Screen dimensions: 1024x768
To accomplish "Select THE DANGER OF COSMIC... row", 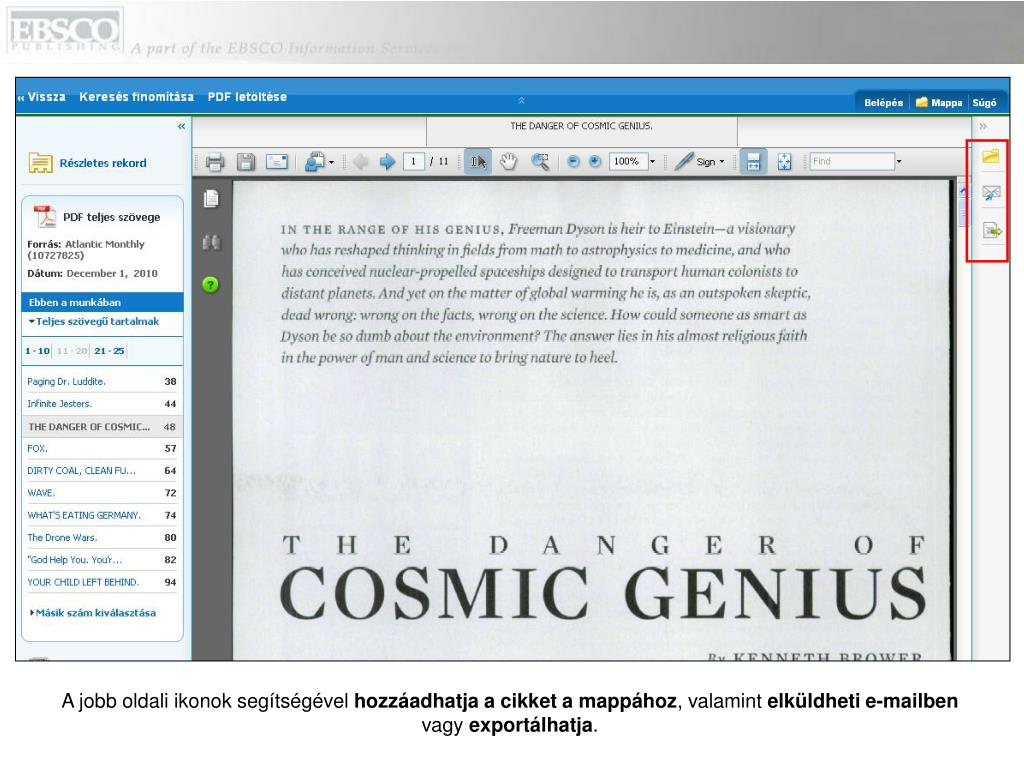I will 102,426.
